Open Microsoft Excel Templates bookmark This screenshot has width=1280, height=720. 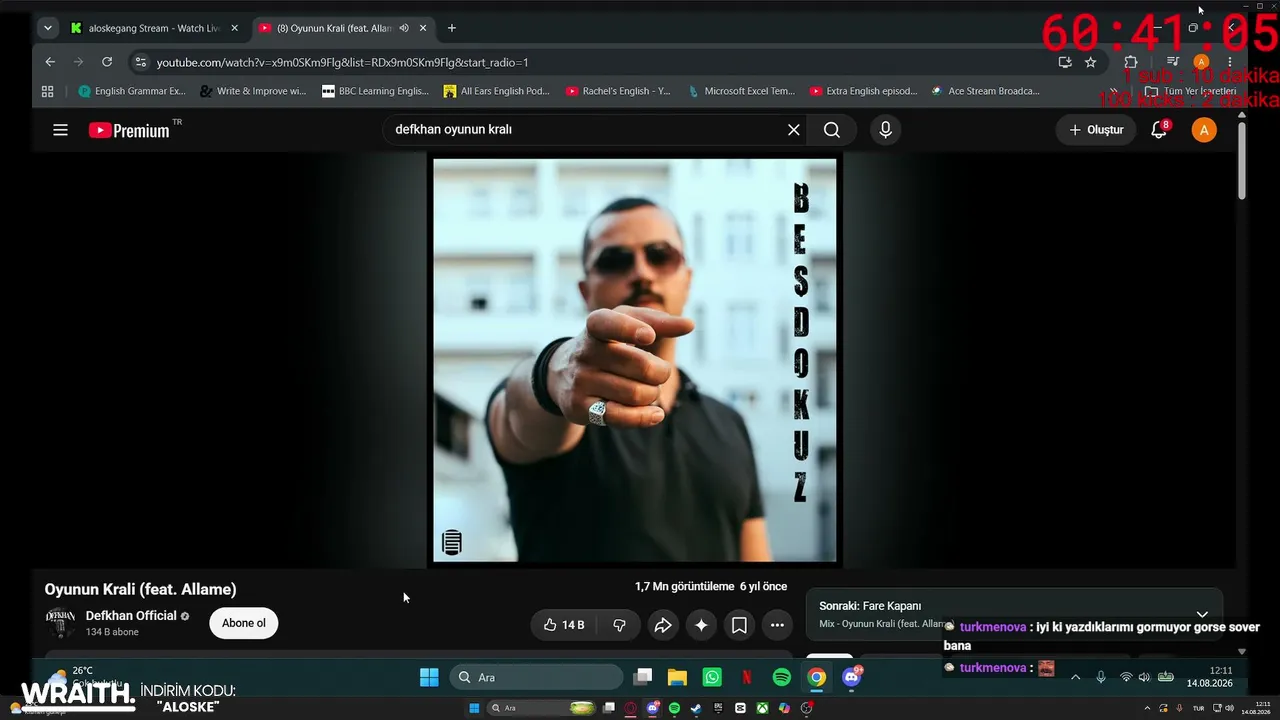point(741,91)
